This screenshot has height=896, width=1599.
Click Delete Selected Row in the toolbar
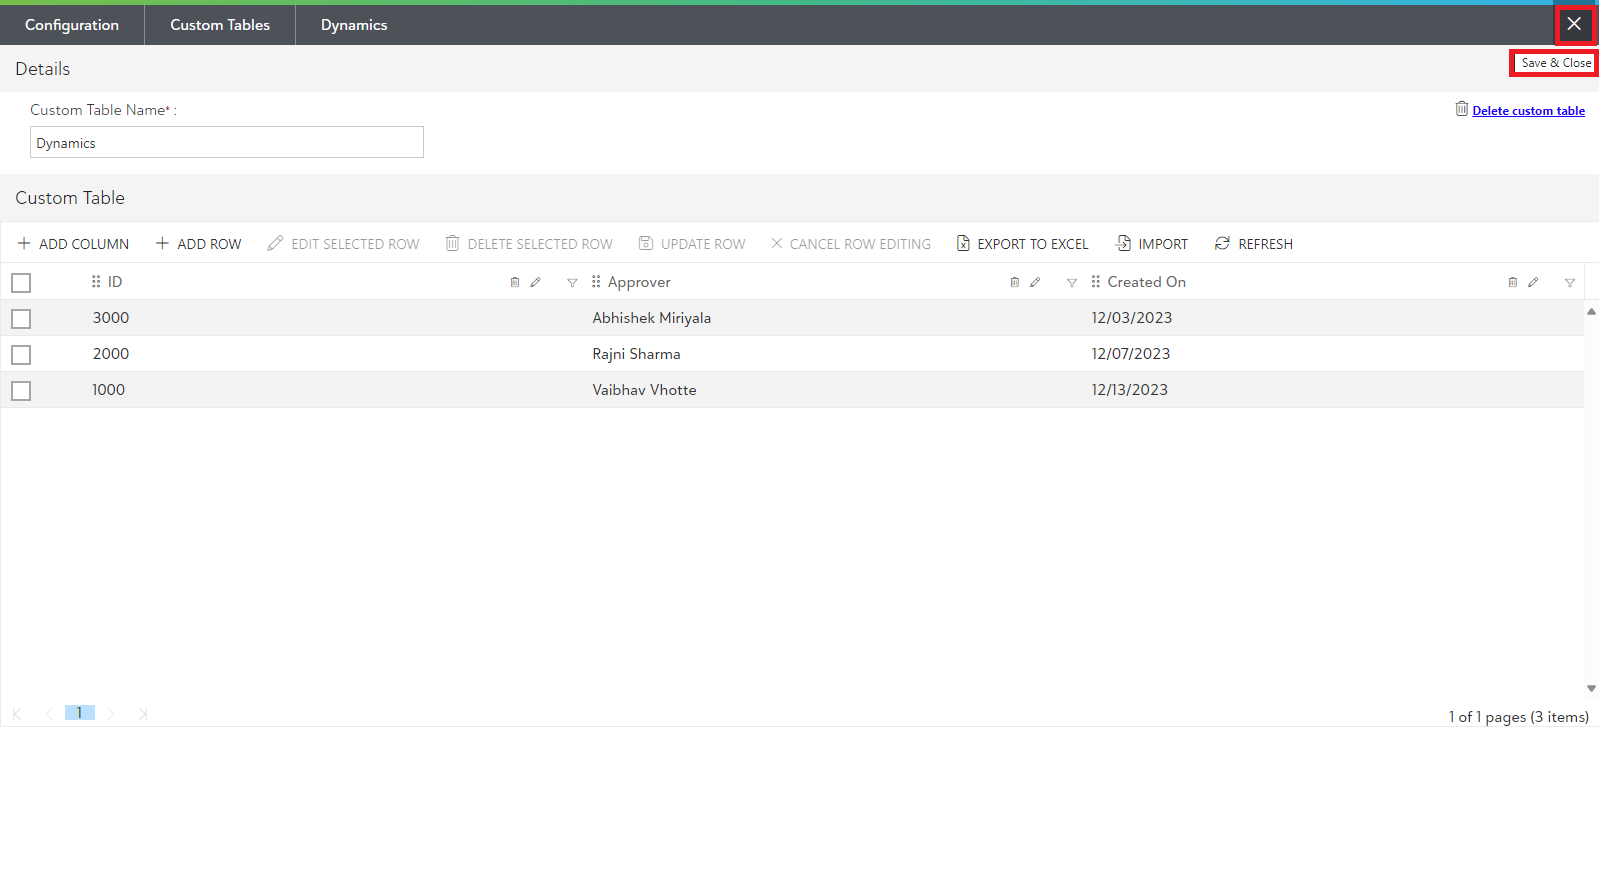[x=529, y=244]
